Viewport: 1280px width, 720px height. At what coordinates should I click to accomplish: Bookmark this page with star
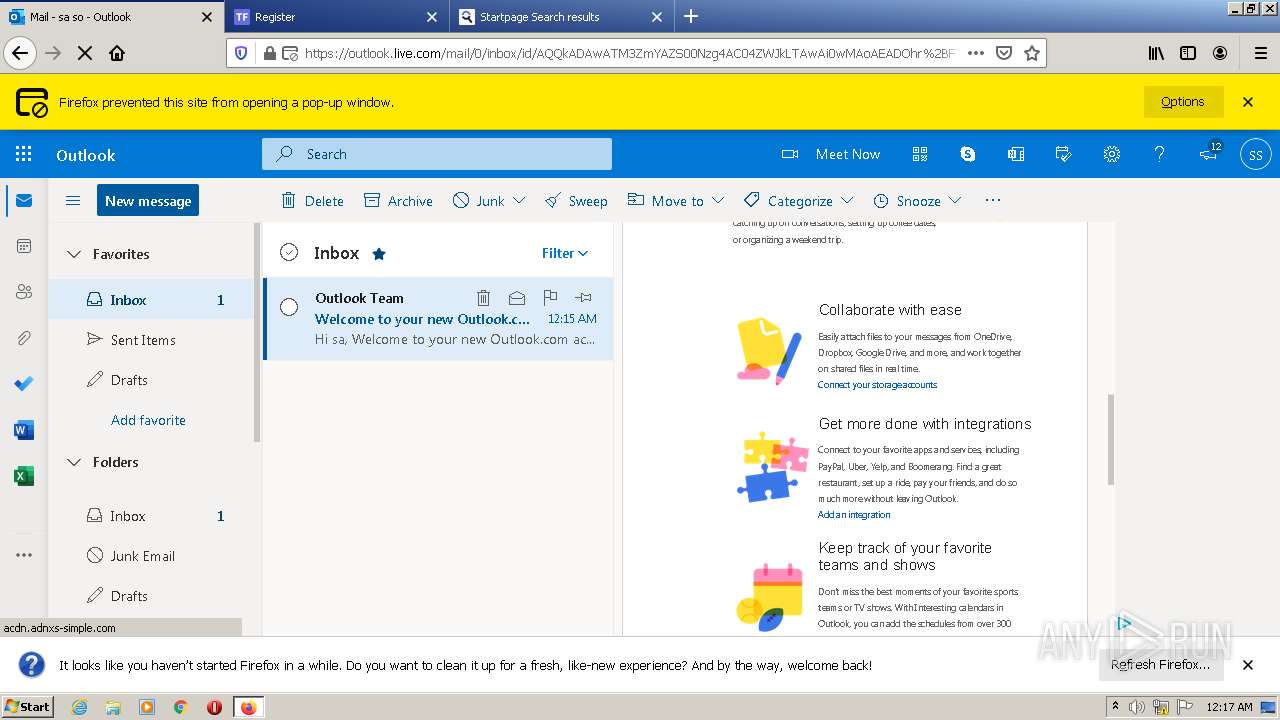click(x=1032, y=53)
